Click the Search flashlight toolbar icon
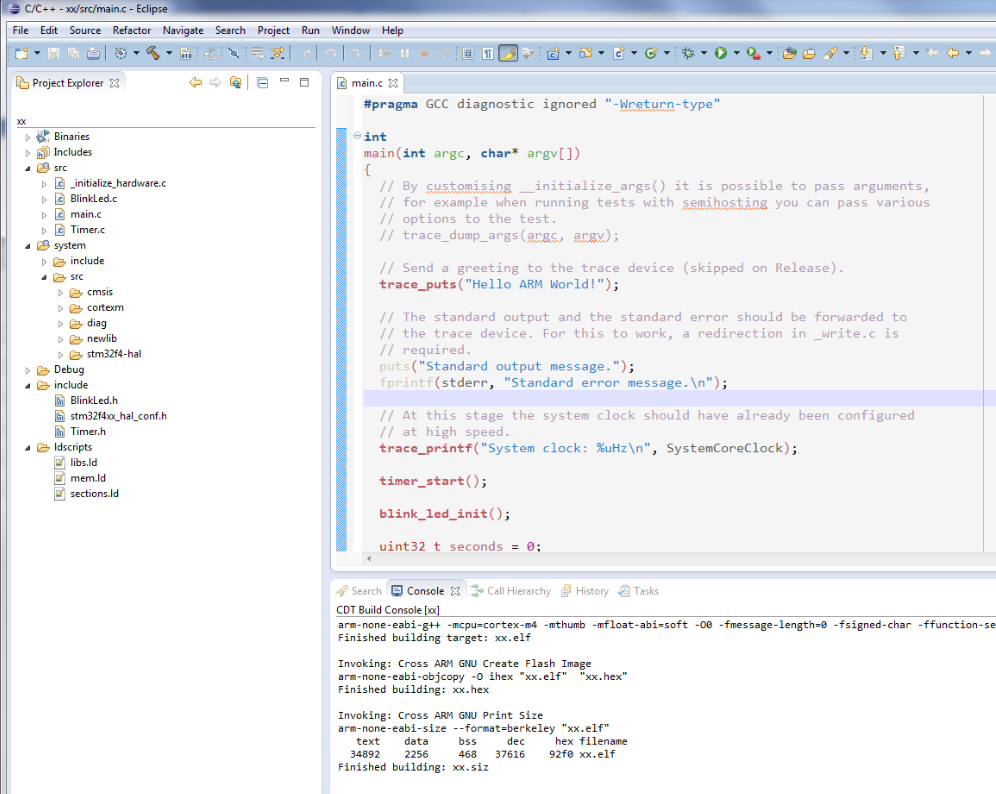This screenshot has width=996, height=794. (x=830, y=53)
